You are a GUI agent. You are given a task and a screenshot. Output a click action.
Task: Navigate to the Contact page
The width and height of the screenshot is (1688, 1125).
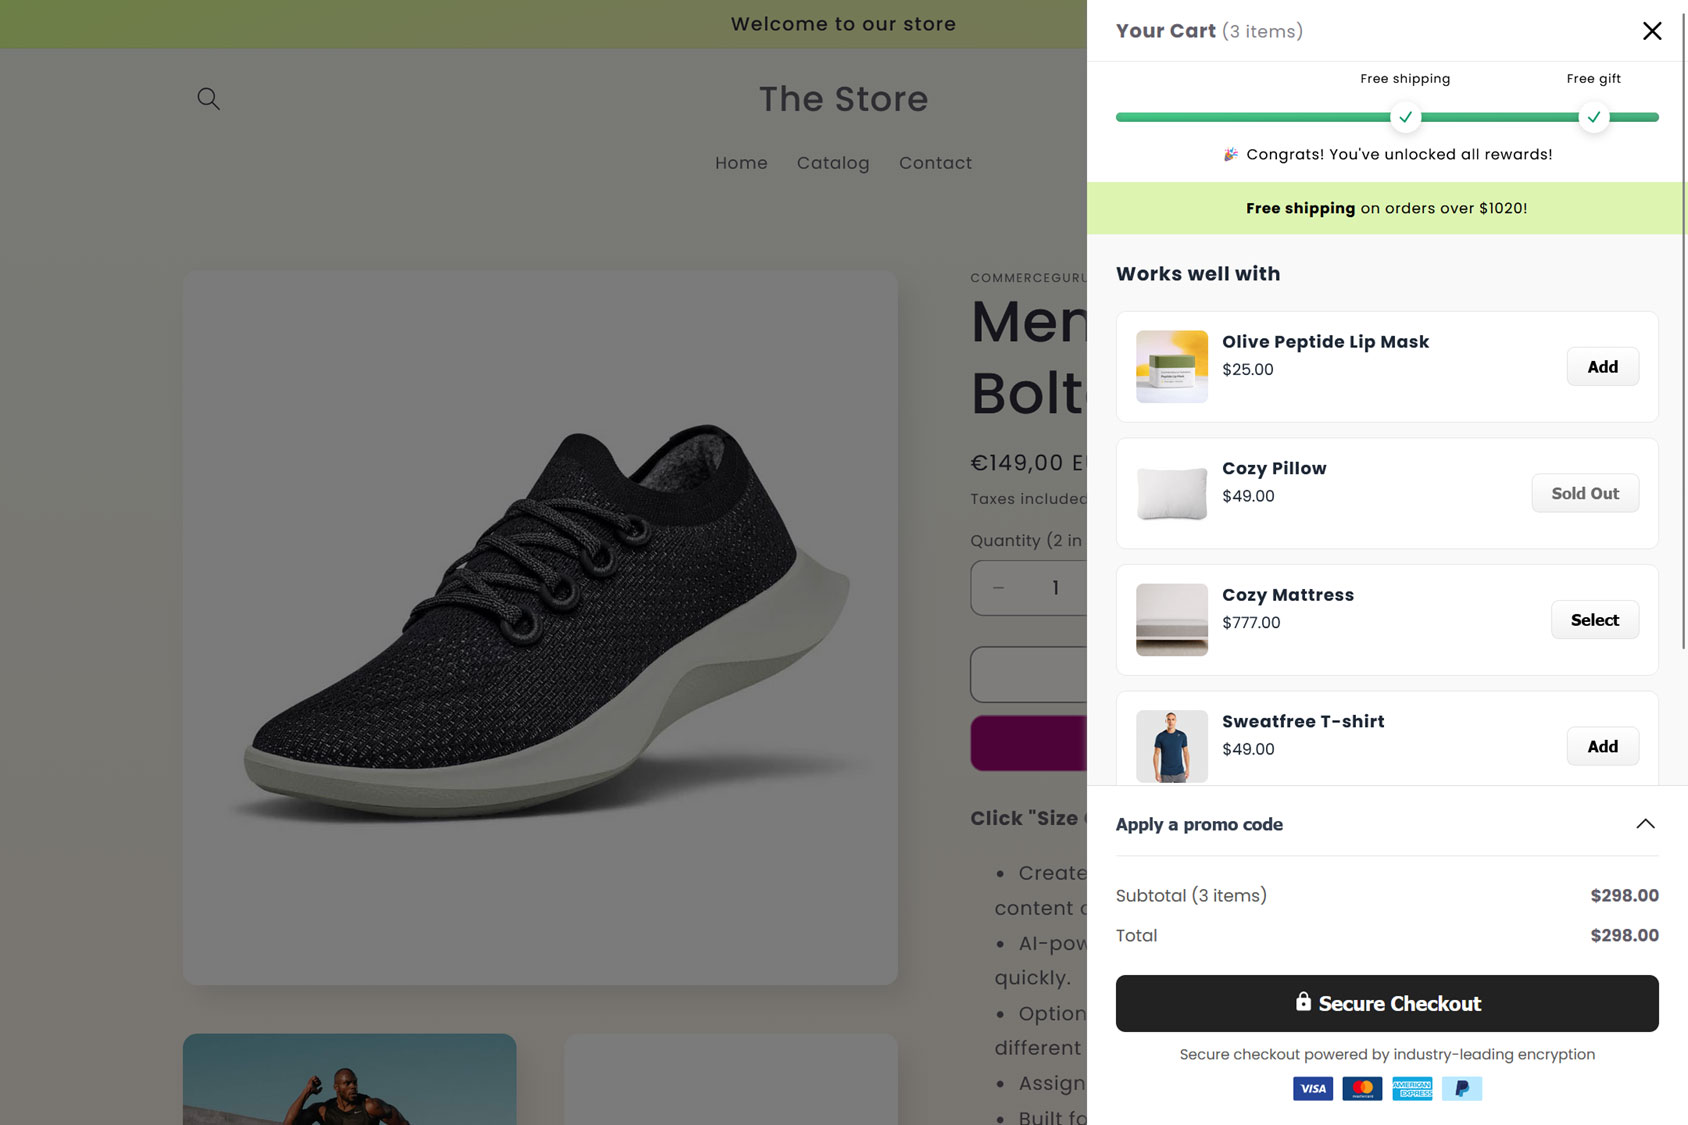pyautogui.click(x=935, y=163)
